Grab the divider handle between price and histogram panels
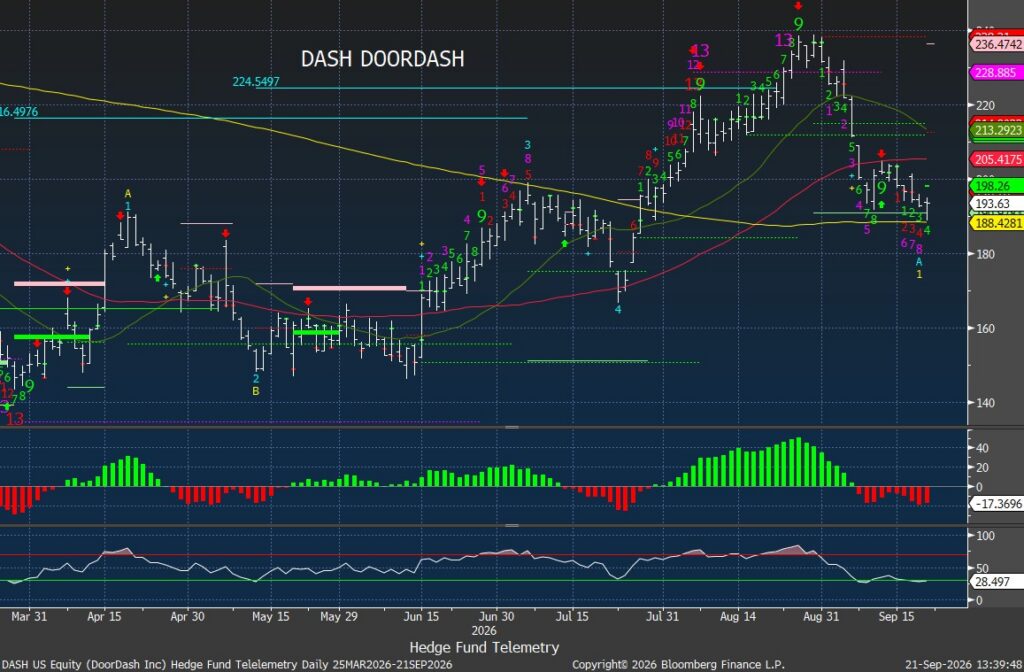Screen dimensions: 1024x672 point(512,428)
